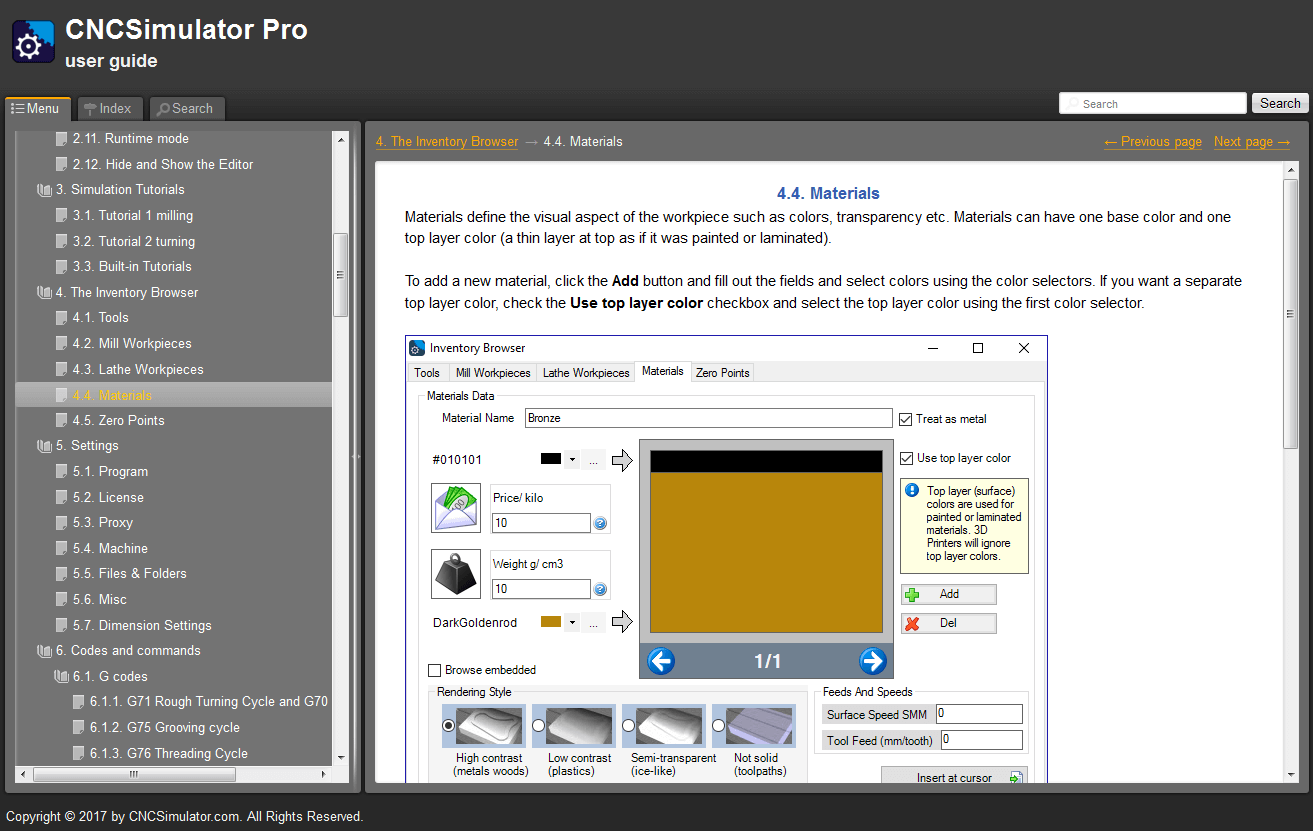Click the previous material blue arrow
The image size is (1313, 831).
point(661,661)
